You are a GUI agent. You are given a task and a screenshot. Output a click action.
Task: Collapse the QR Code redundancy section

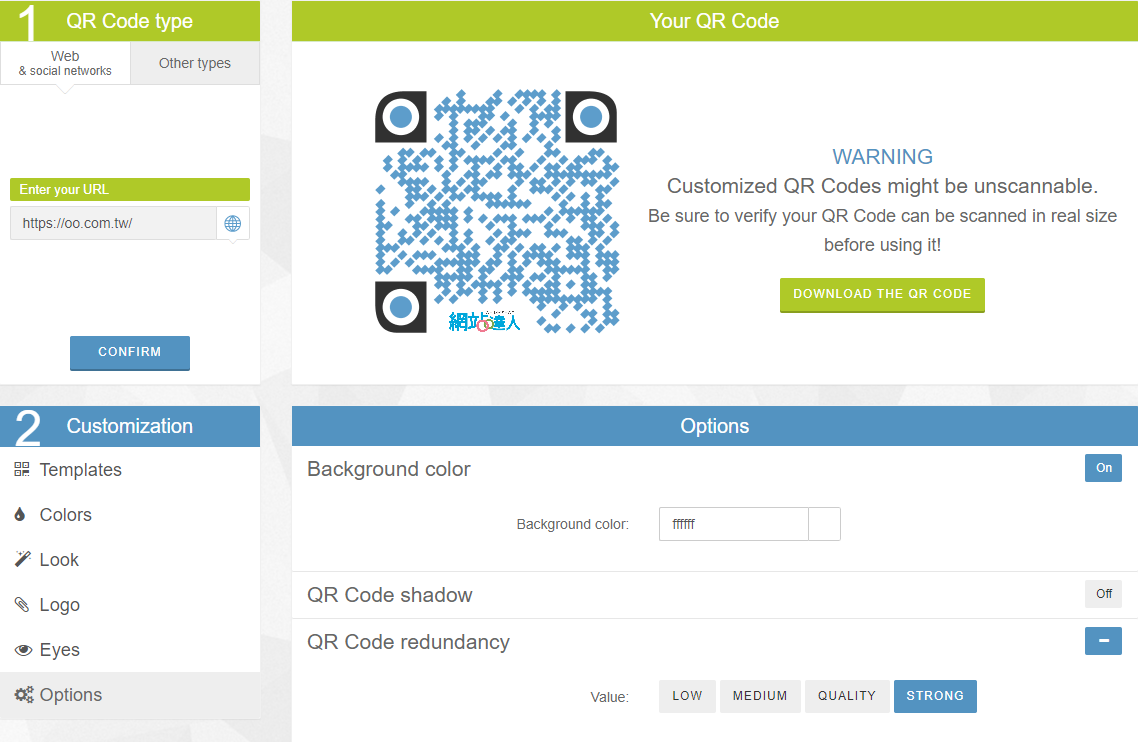1103,641
